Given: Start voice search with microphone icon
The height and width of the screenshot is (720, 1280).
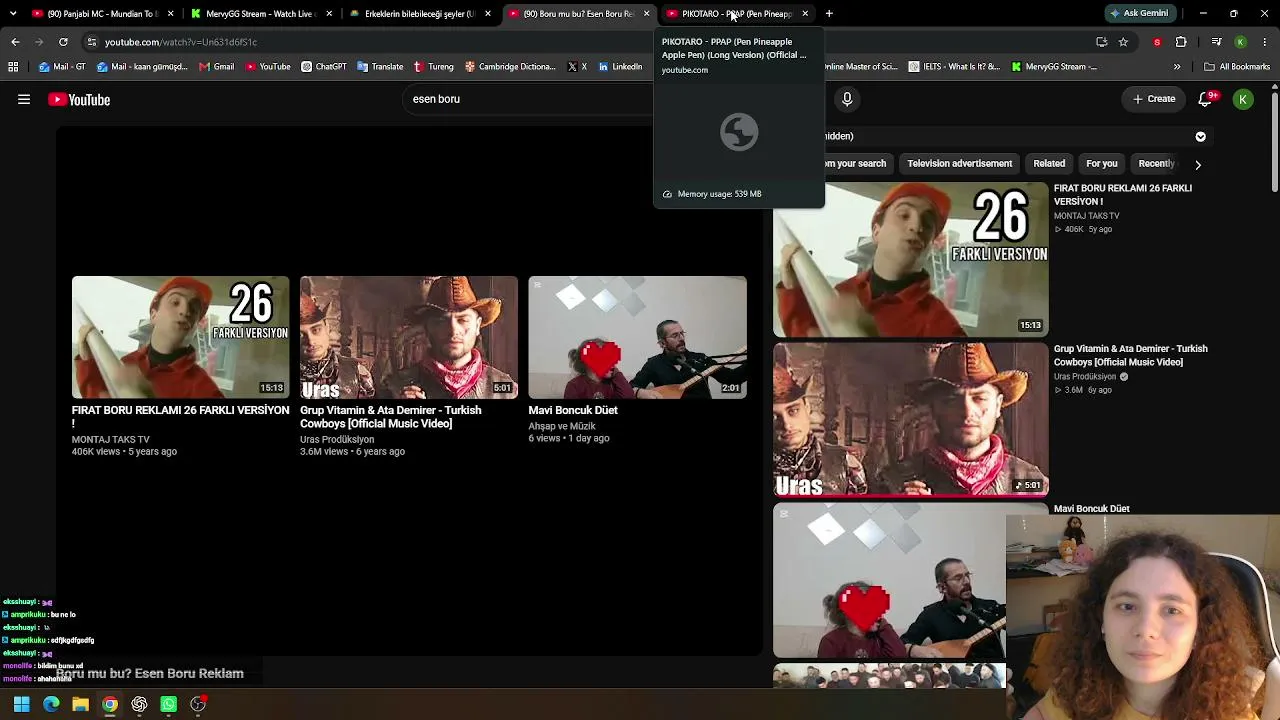Looking at the screenshot, I should coord(847,99).
